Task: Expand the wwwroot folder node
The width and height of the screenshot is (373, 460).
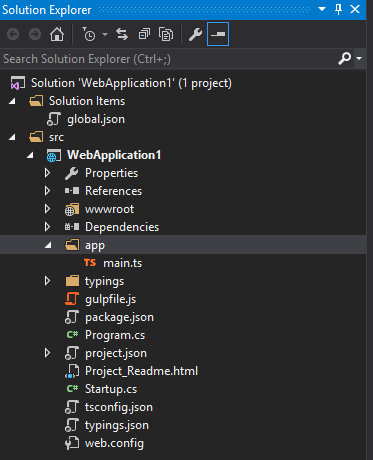Action: [x=47, y=209]
